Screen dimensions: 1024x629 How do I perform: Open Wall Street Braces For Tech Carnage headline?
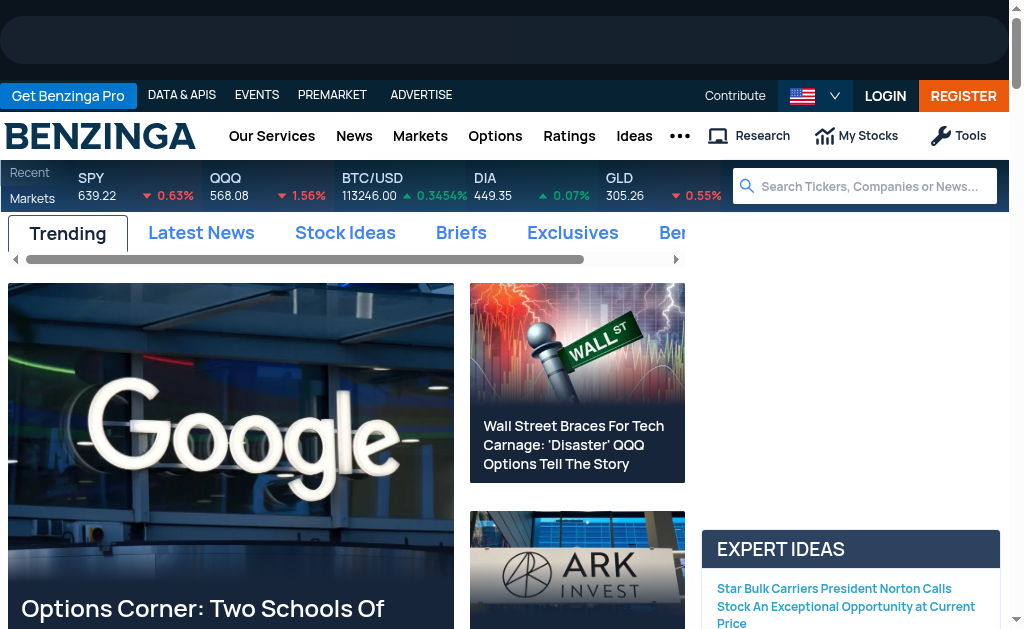point(573,445)
